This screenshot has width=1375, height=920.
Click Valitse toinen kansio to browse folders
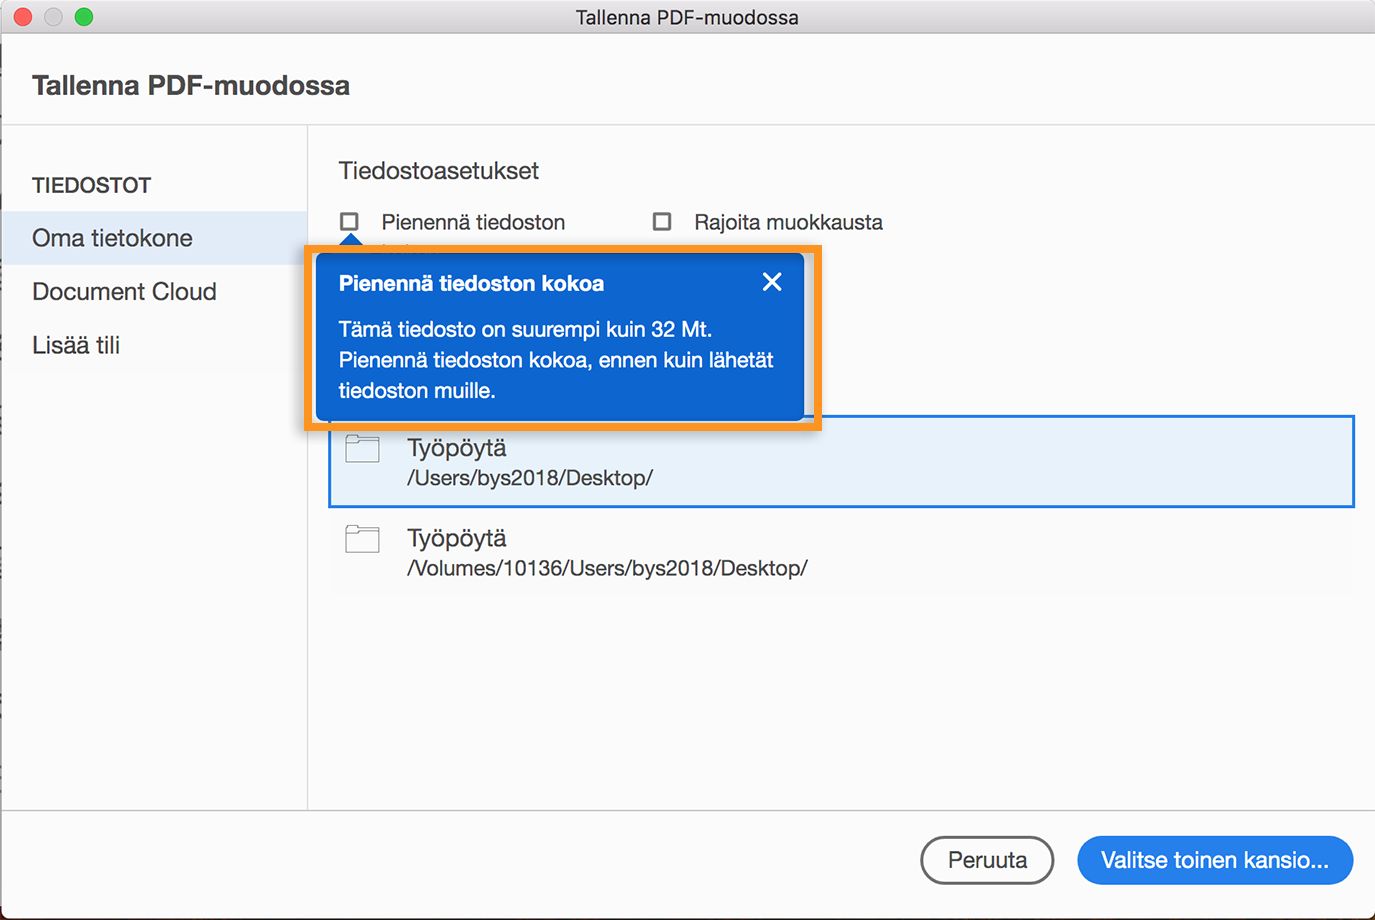coord(1213,859)
